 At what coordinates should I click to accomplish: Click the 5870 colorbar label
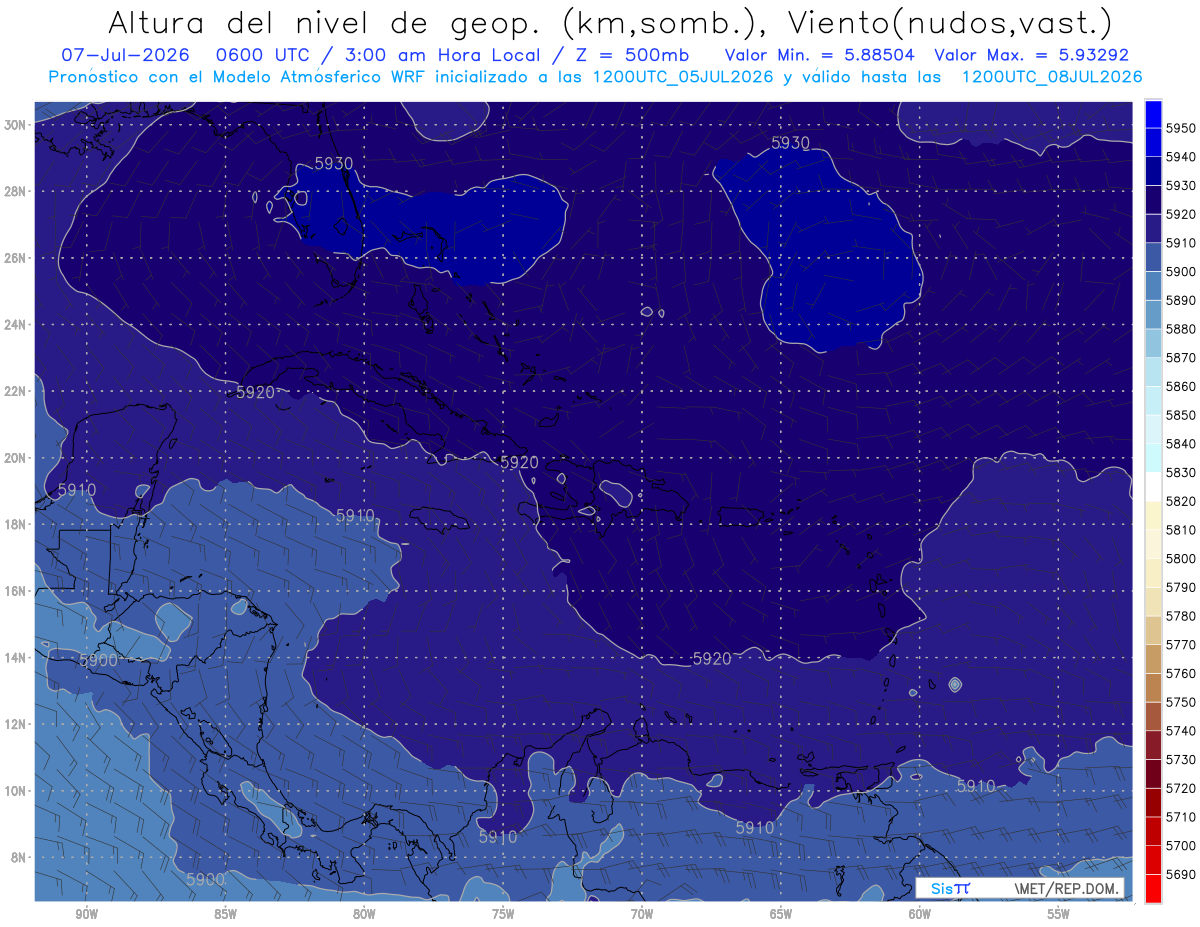pyautogui.click(x=1180, y=358)
